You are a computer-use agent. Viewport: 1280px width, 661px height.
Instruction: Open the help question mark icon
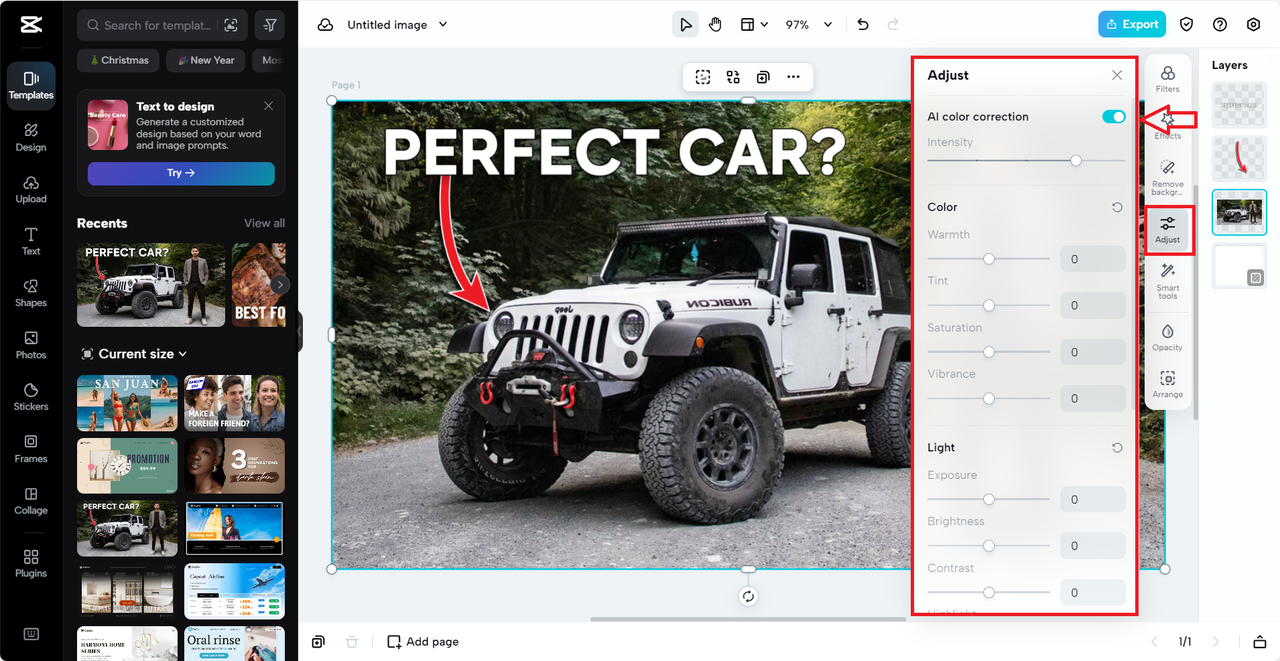(1220, 25)
